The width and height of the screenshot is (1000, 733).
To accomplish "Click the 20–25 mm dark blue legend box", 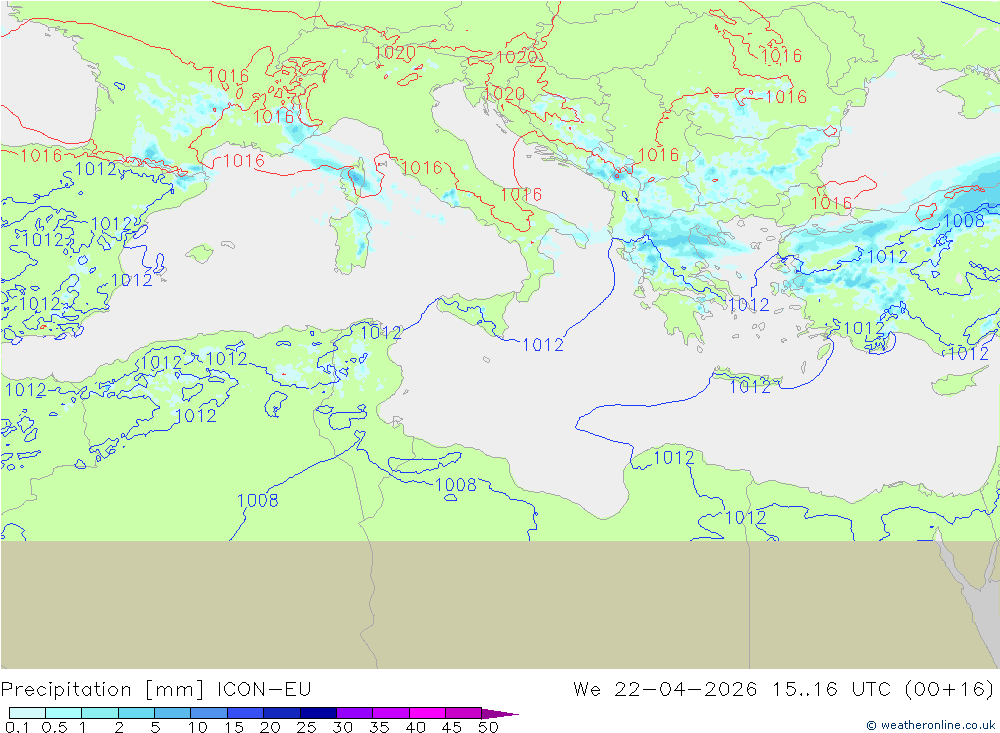I will tap(282, 713).
